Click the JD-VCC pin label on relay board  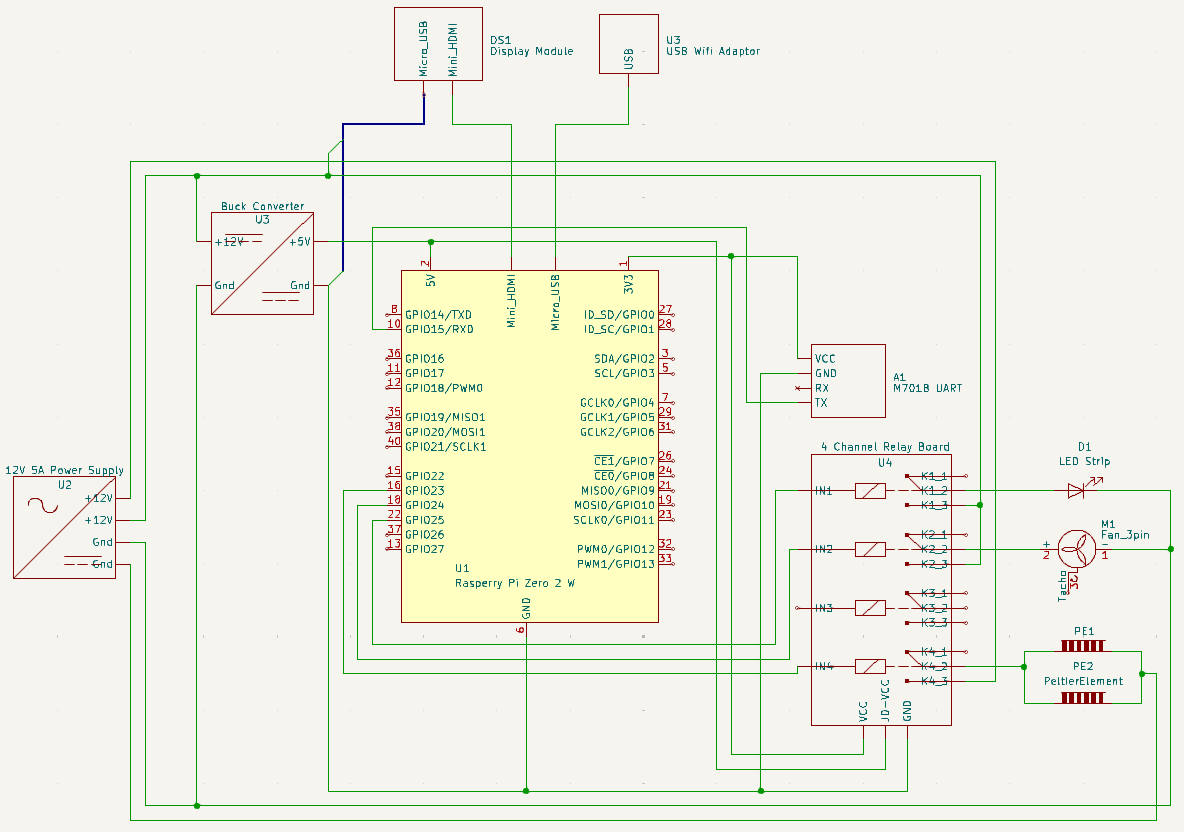coord(885,701)
